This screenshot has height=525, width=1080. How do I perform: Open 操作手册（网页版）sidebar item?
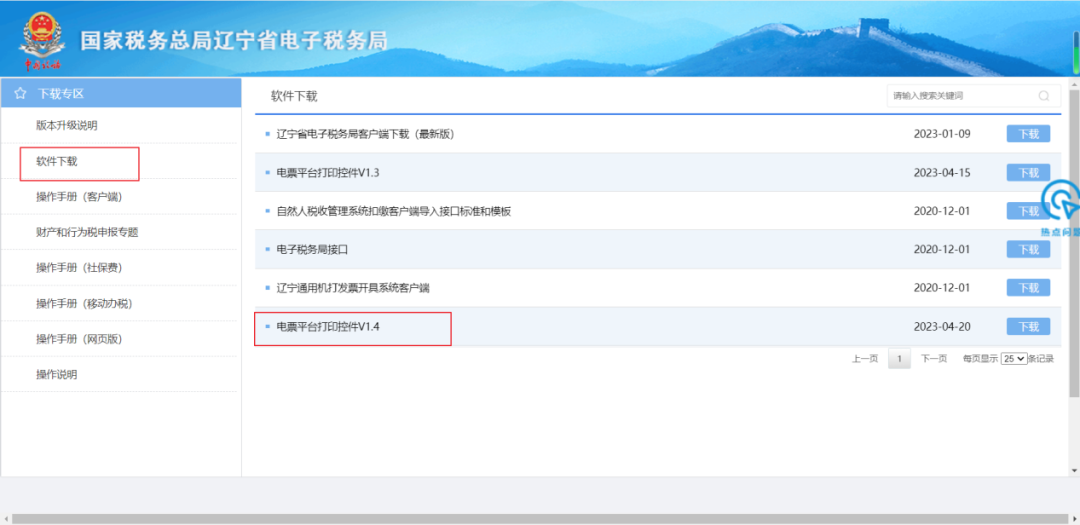tap(79, 339)
